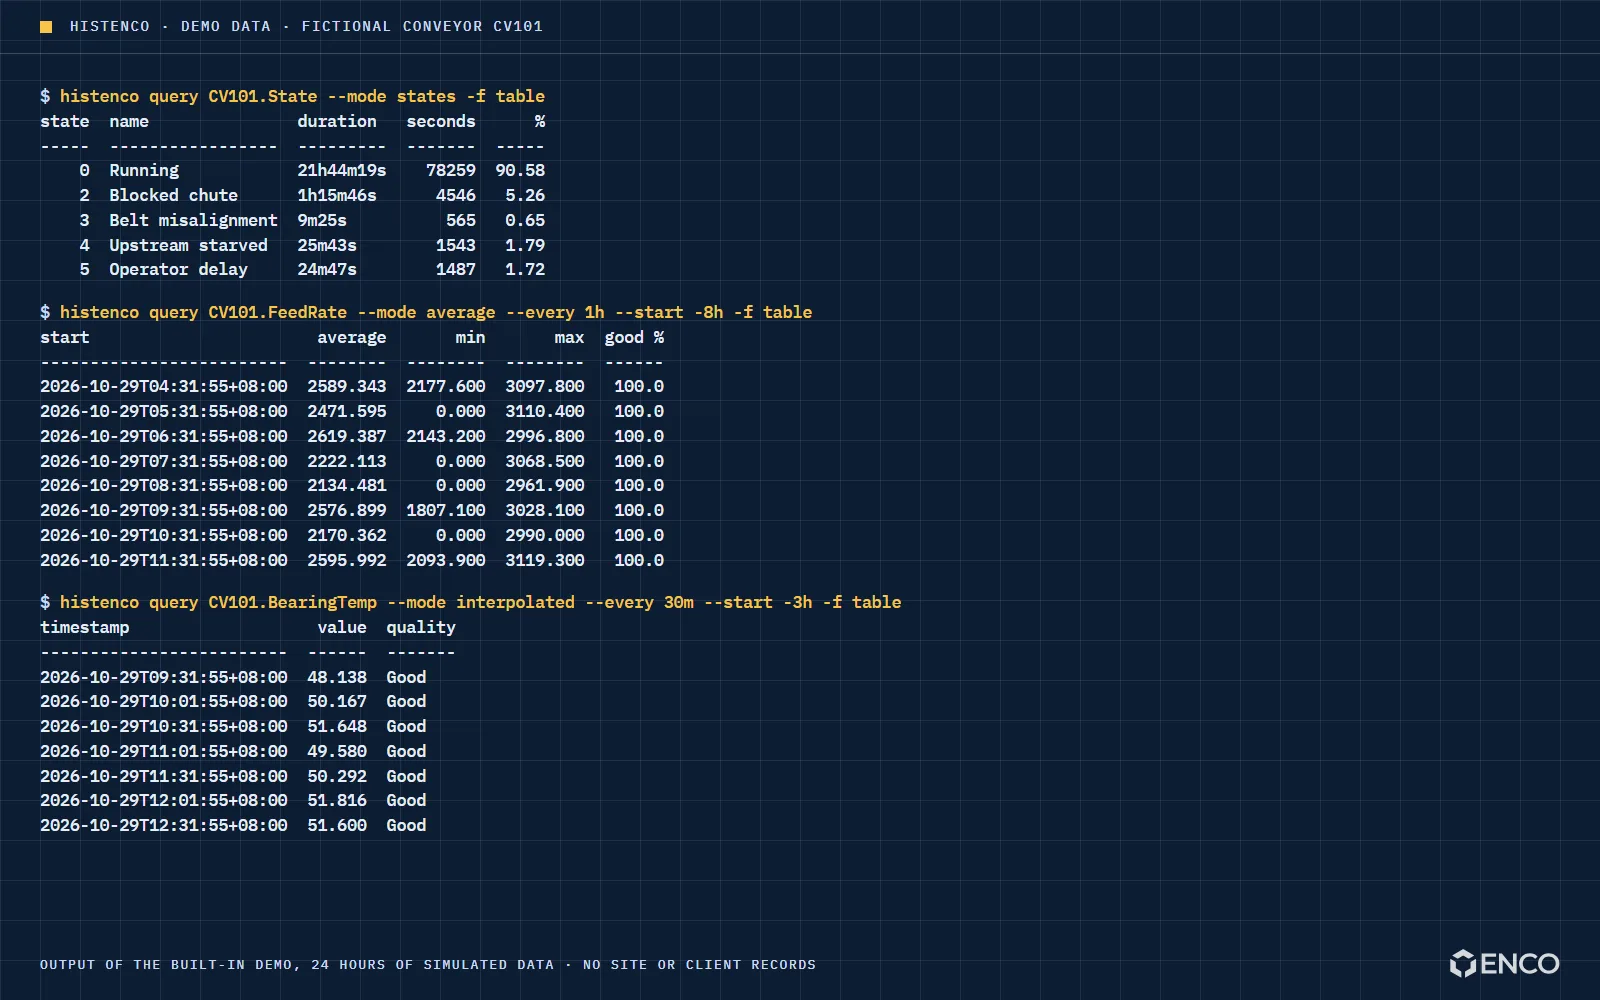The width and height of the screenshot is (1600, 1000).
Task: Click max value 3068.500
Action: (x=545, y=461)
